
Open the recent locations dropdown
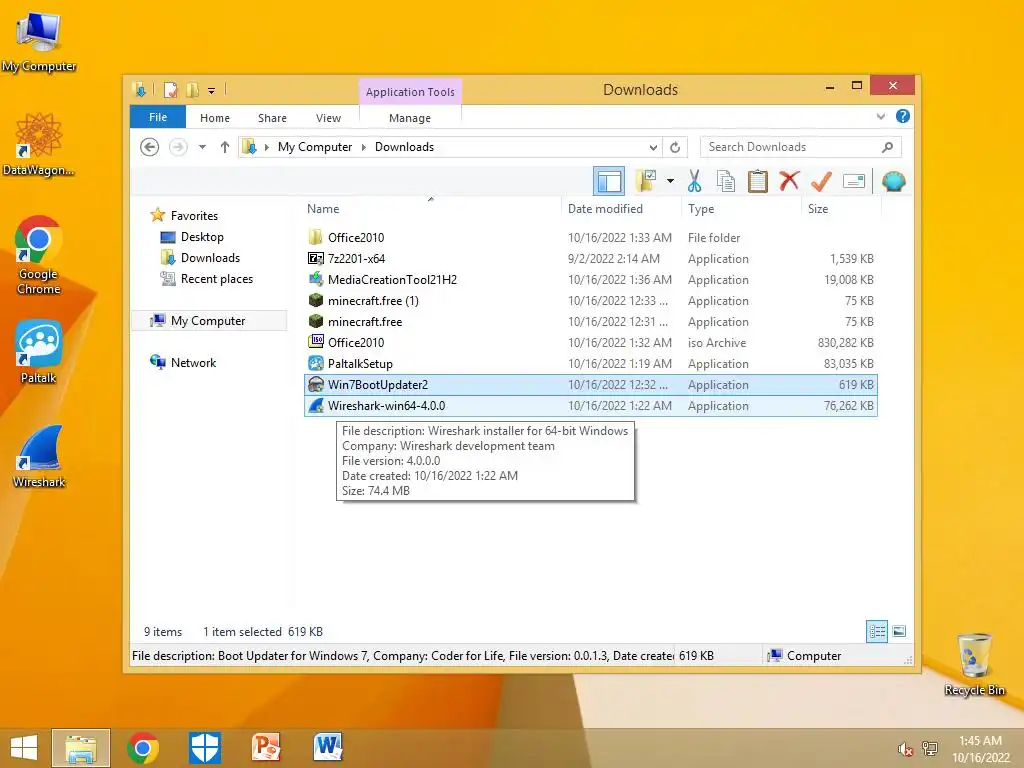202,147
